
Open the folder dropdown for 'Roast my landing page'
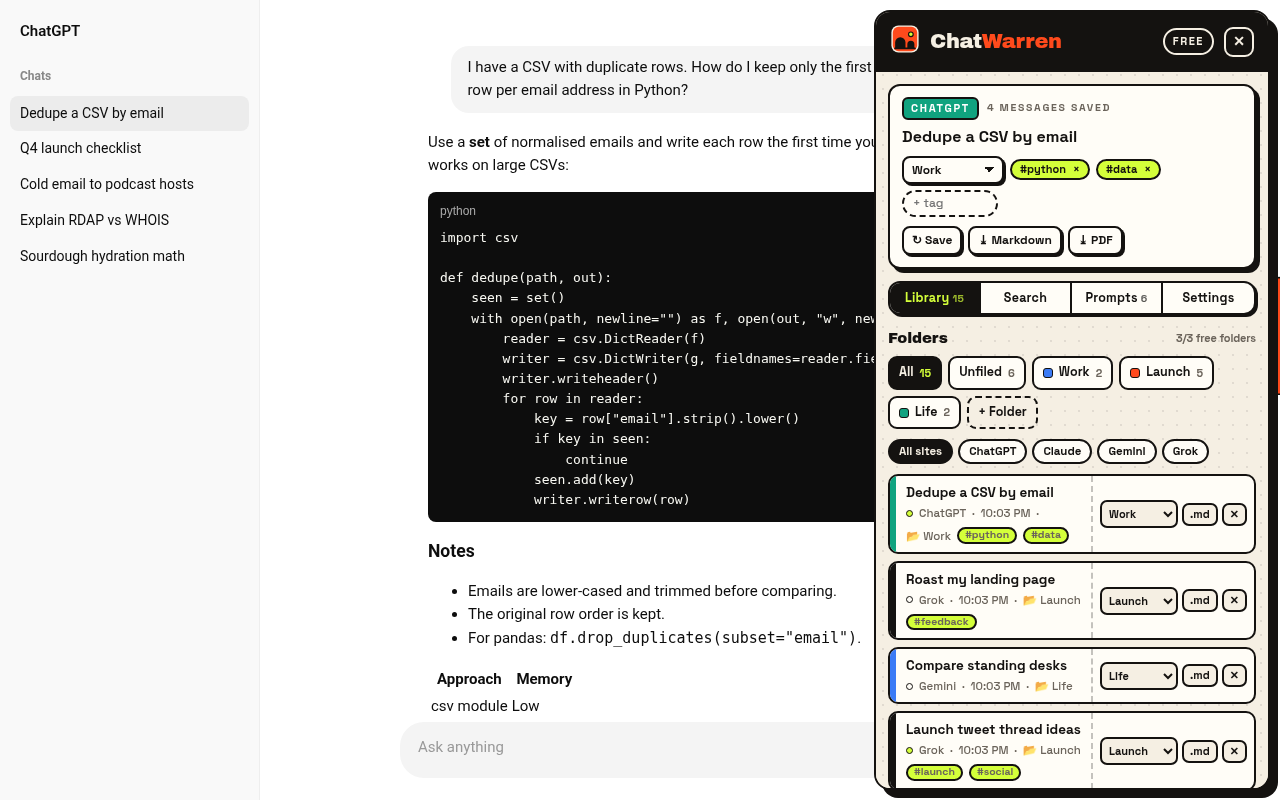pos(1138,601)
